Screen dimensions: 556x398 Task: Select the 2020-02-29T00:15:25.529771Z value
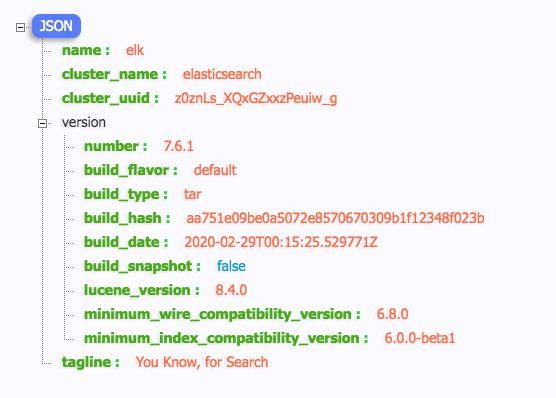tap(281, 242)
